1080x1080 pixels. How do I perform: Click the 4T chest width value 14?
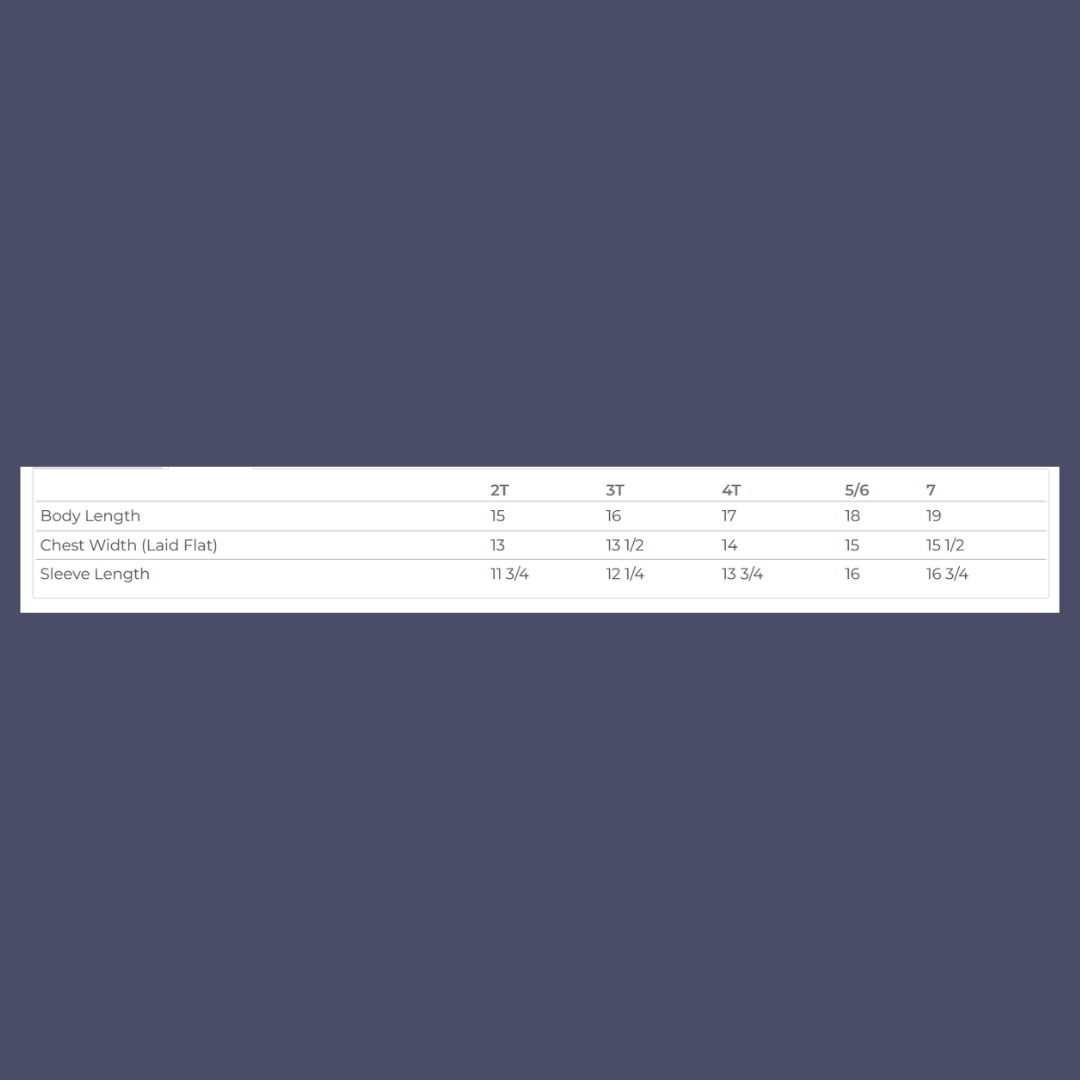click(x=729, y=545)
